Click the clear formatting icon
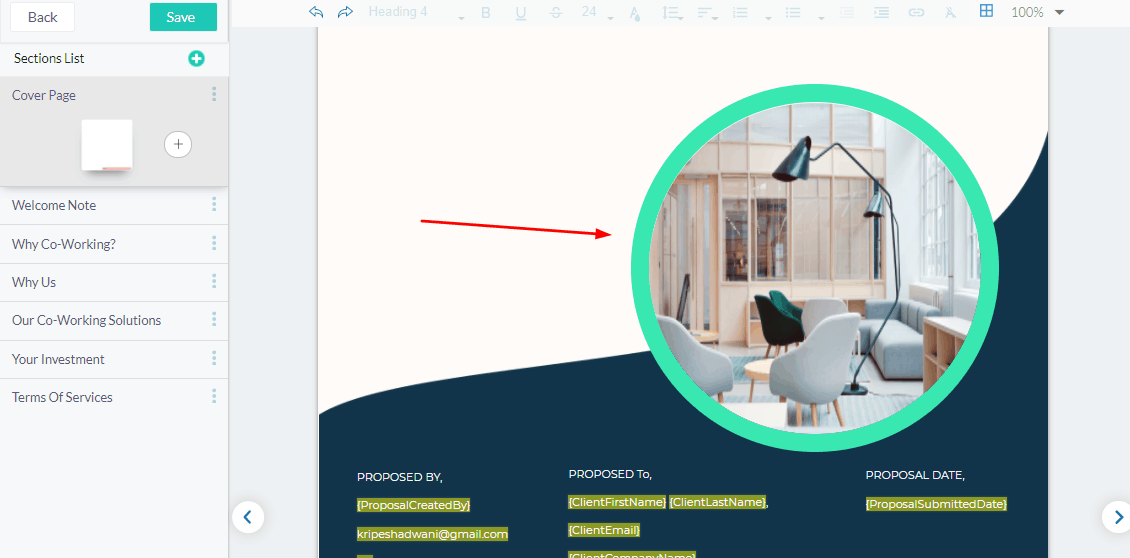This screenshot has height=558, width=1130. coord(951,12)
